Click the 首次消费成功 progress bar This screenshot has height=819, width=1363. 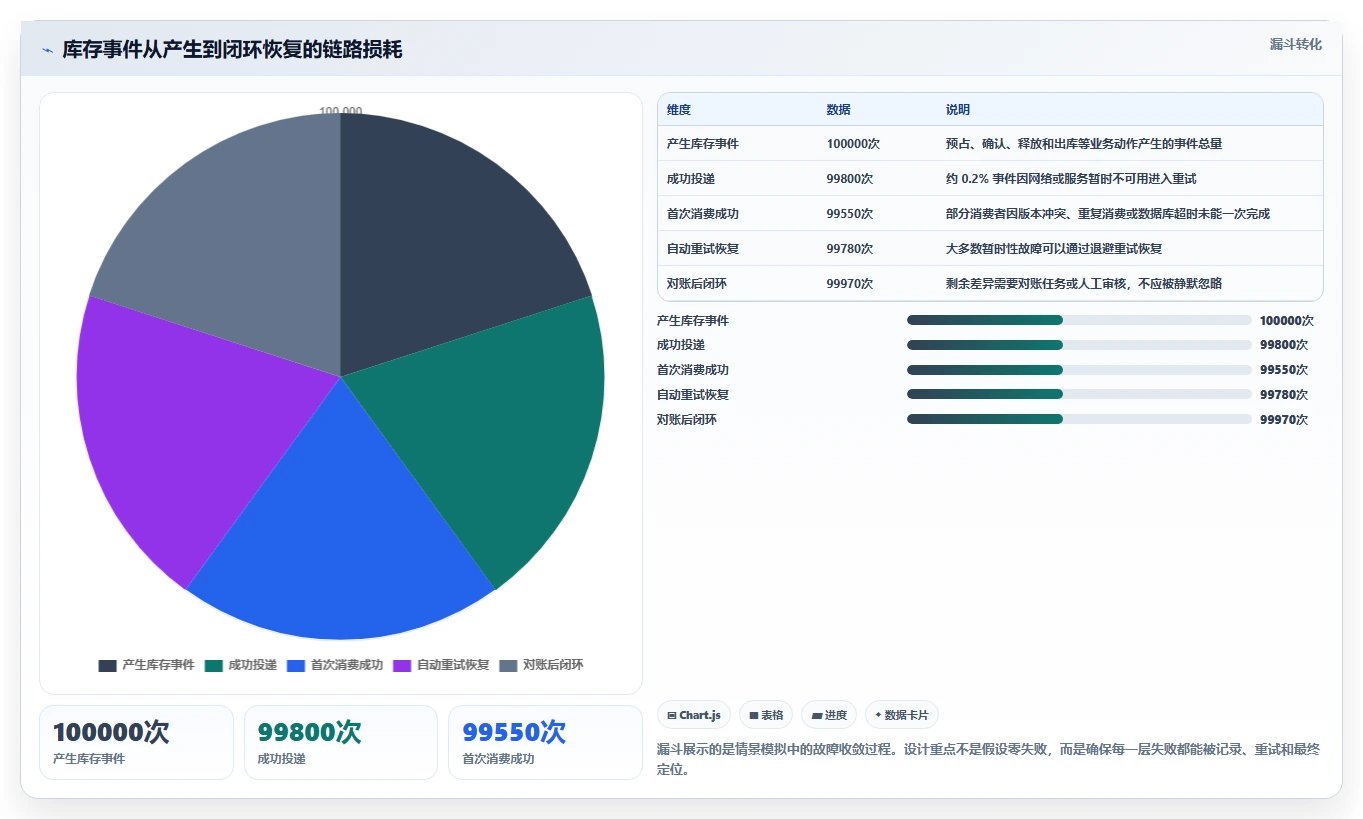click(x=1079, y=370)
